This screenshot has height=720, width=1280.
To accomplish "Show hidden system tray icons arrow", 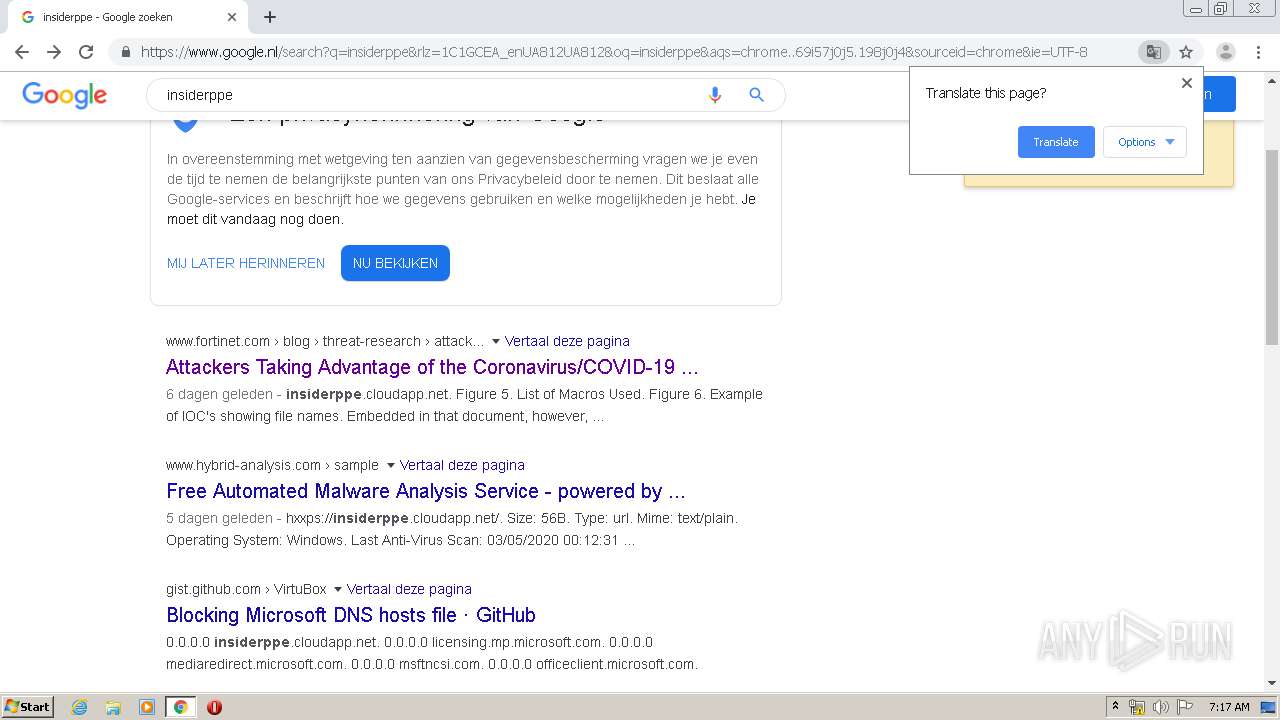I will pos(1115,707).
